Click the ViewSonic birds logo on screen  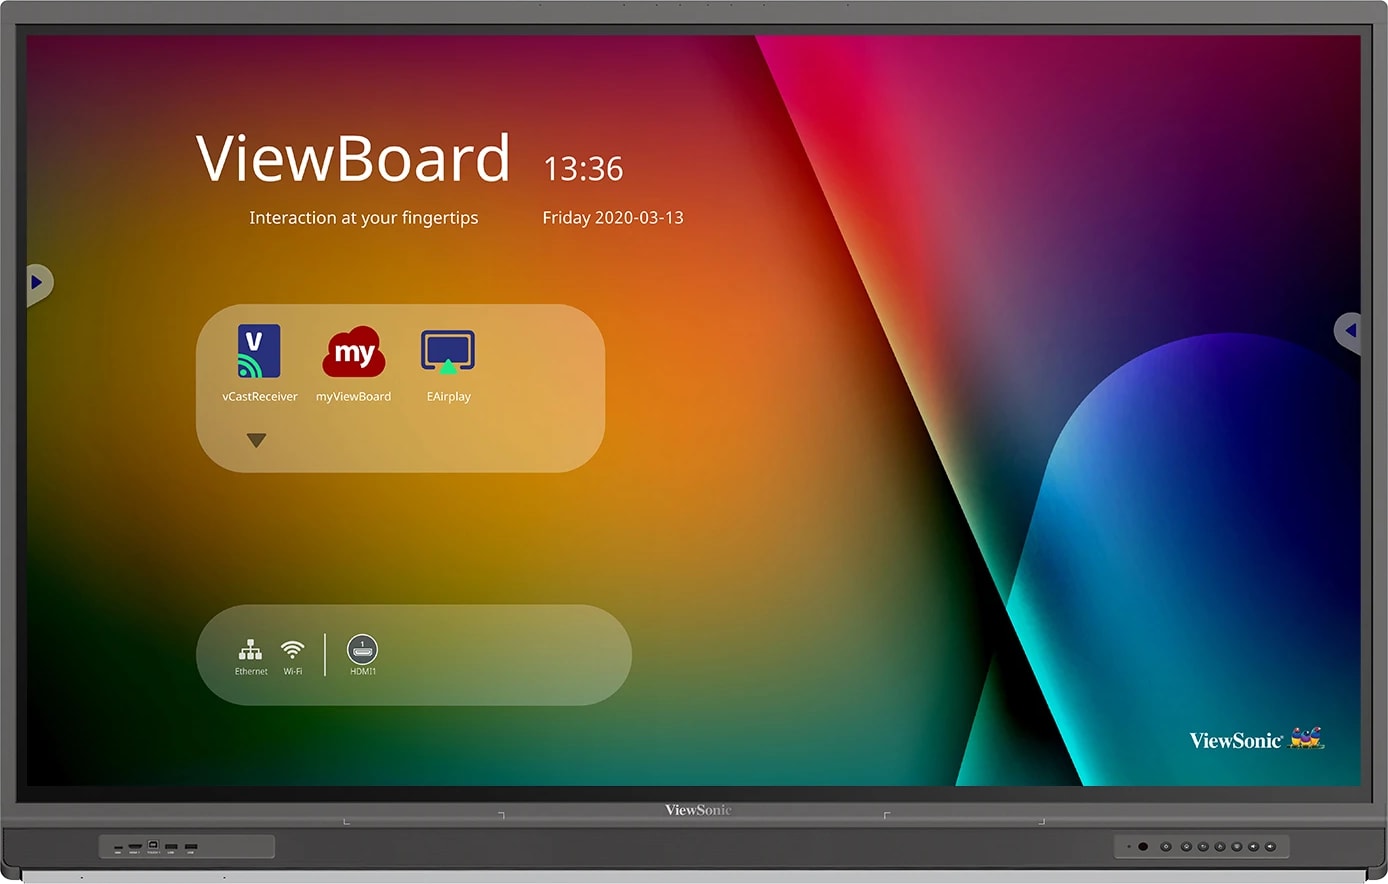point(1306,739)
